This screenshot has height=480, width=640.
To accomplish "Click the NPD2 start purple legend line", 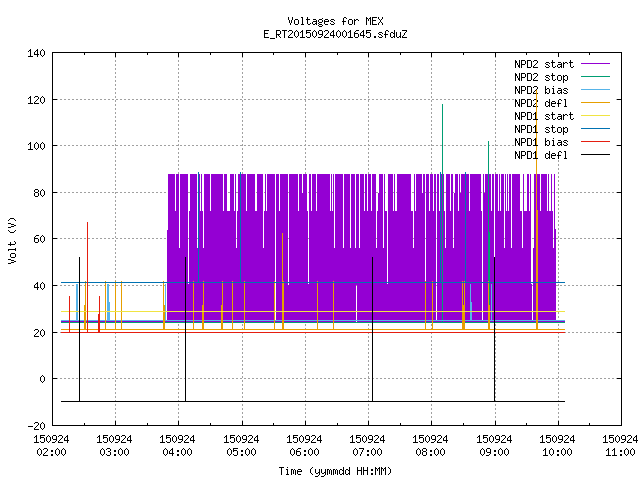I will (595, 64).
